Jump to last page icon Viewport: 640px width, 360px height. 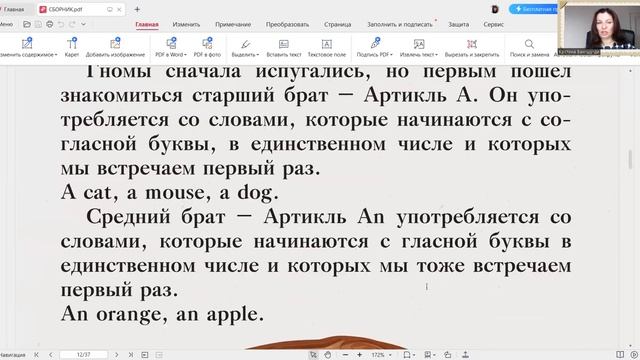pos(131,355)
